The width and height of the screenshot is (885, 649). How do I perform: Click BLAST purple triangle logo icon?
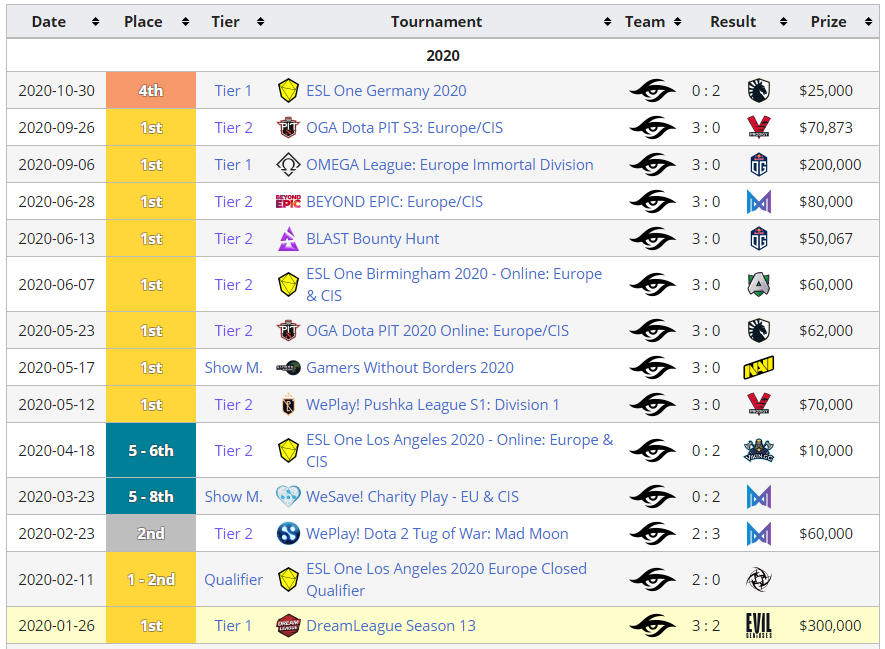pyautogui.click(x=288, y=239)
